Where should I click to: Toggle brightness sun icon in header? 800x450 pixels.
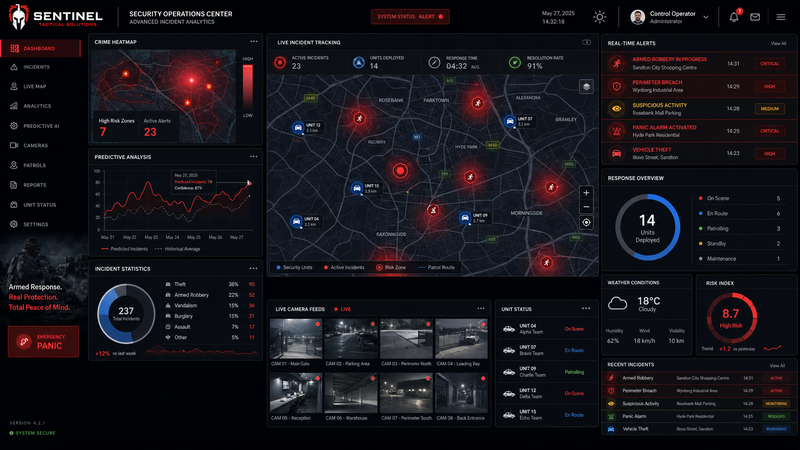[599, 17]
